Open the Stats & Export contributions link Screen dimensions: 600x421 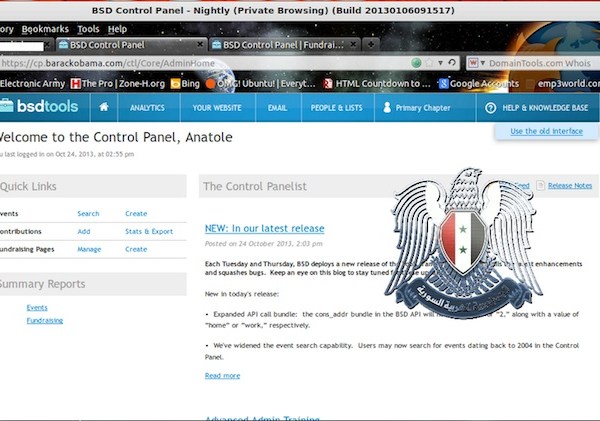148,231
